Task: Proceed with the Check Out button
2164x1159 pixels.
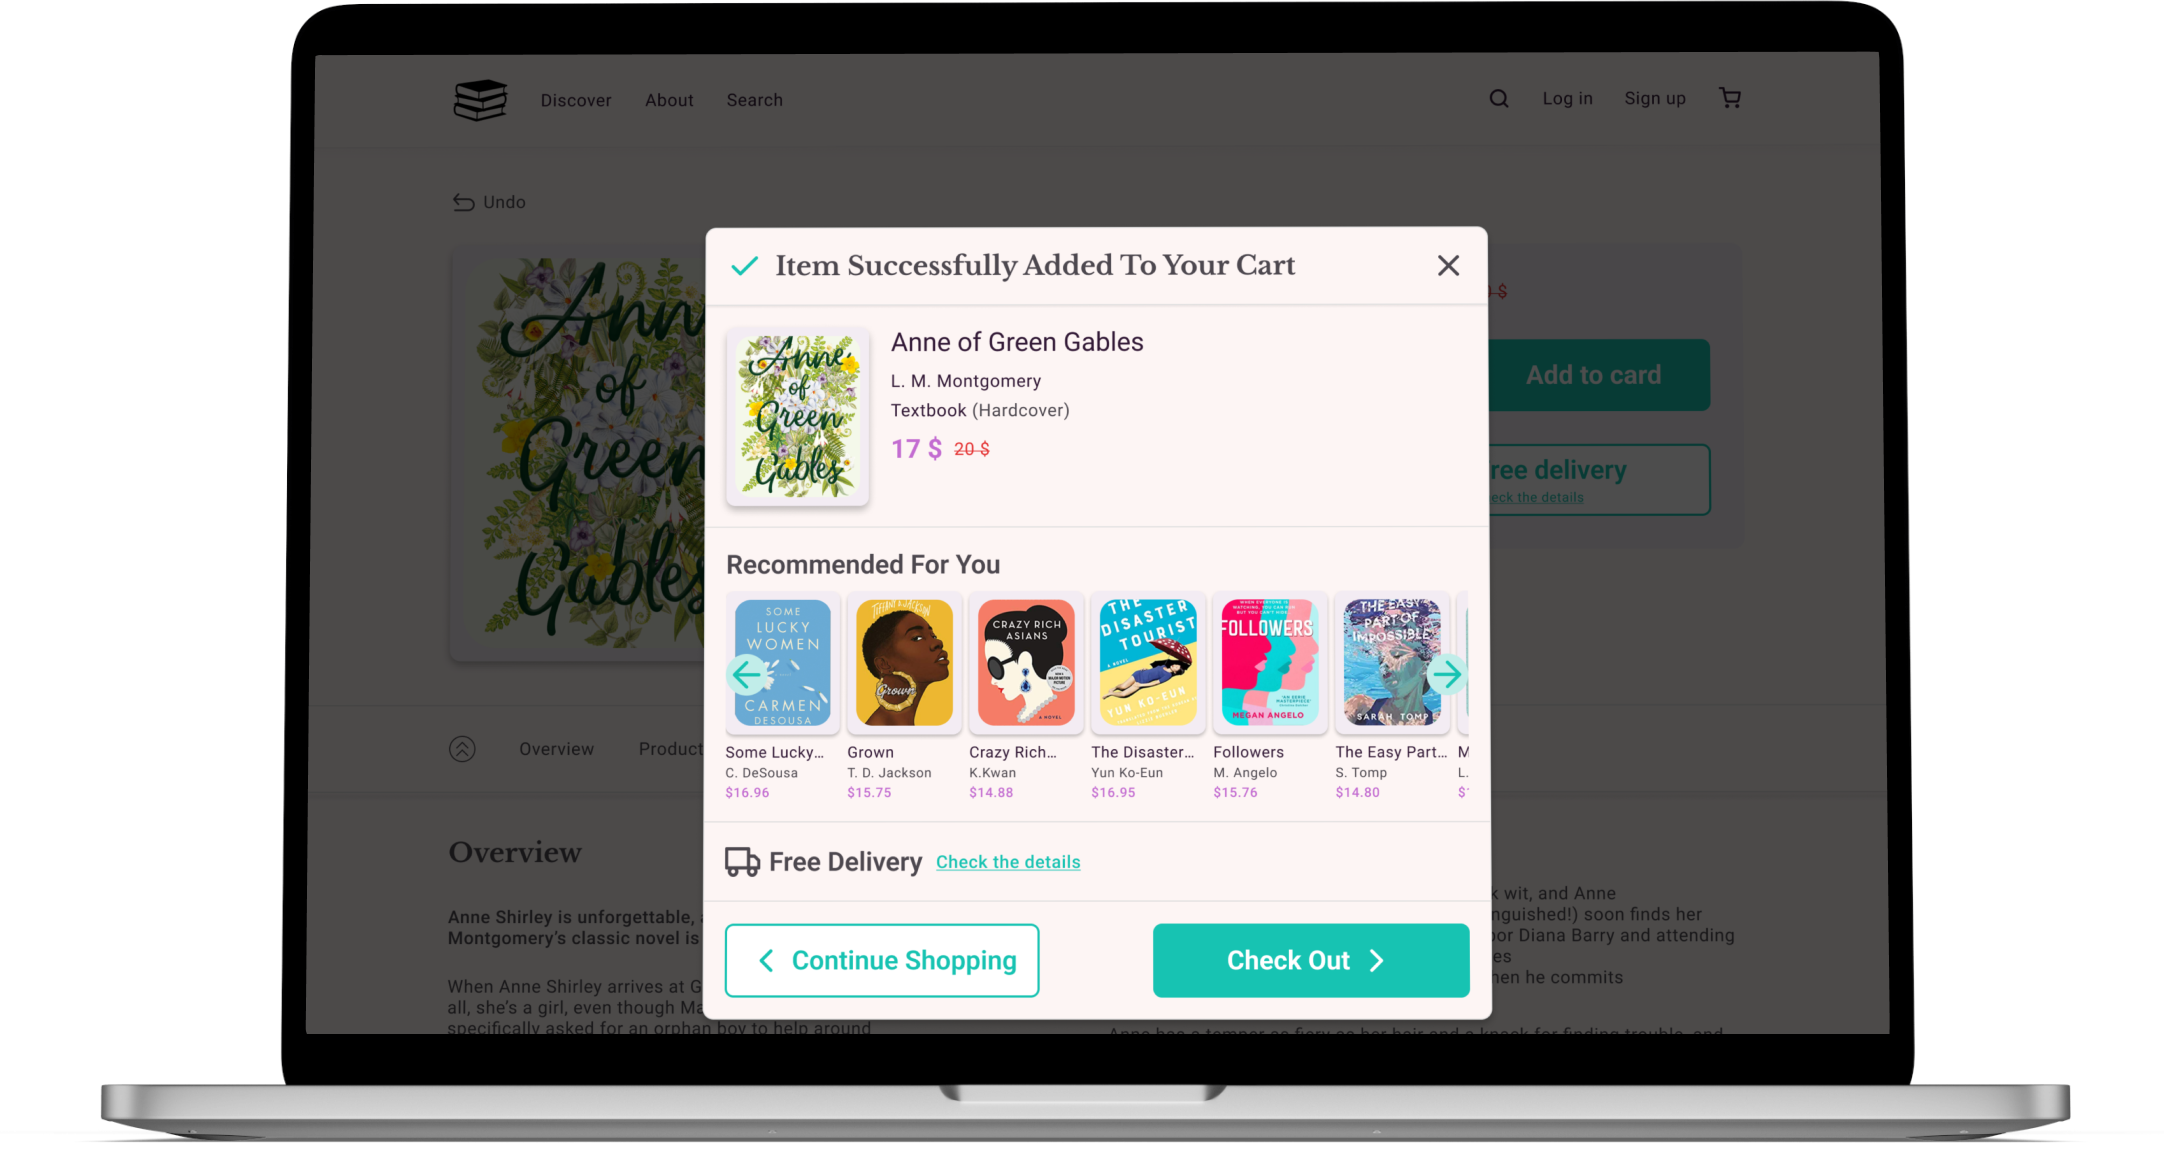Action: coord(1311,960)
